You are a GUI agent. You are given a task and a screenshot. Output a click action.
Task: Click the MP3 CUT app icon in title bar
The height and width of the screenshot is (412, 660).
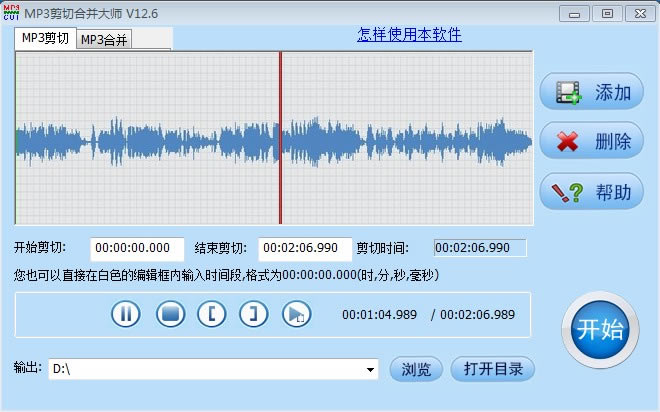point(11,13)
